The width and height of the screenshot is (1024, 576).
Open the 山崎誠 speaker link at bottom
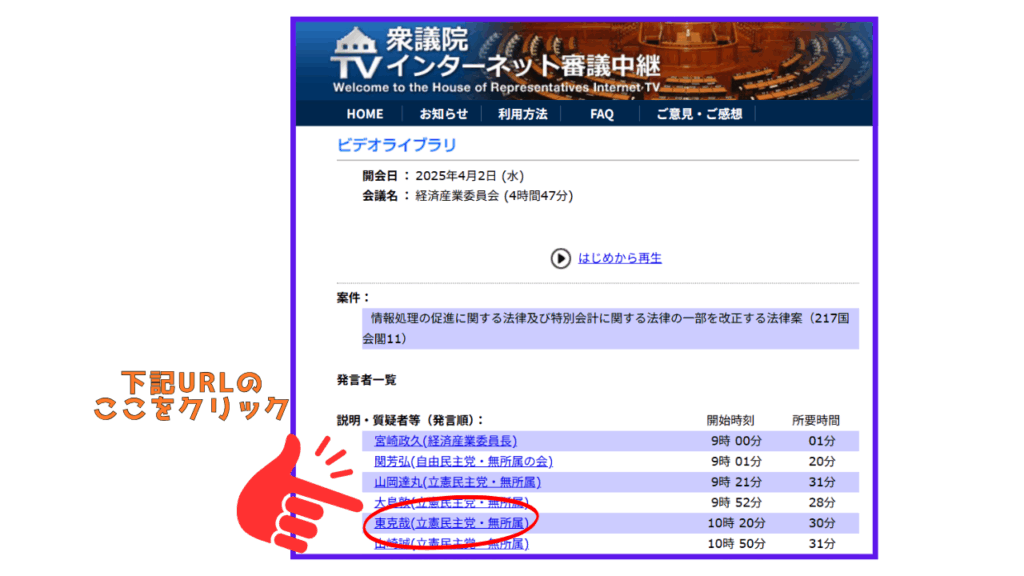coord(451,544)
